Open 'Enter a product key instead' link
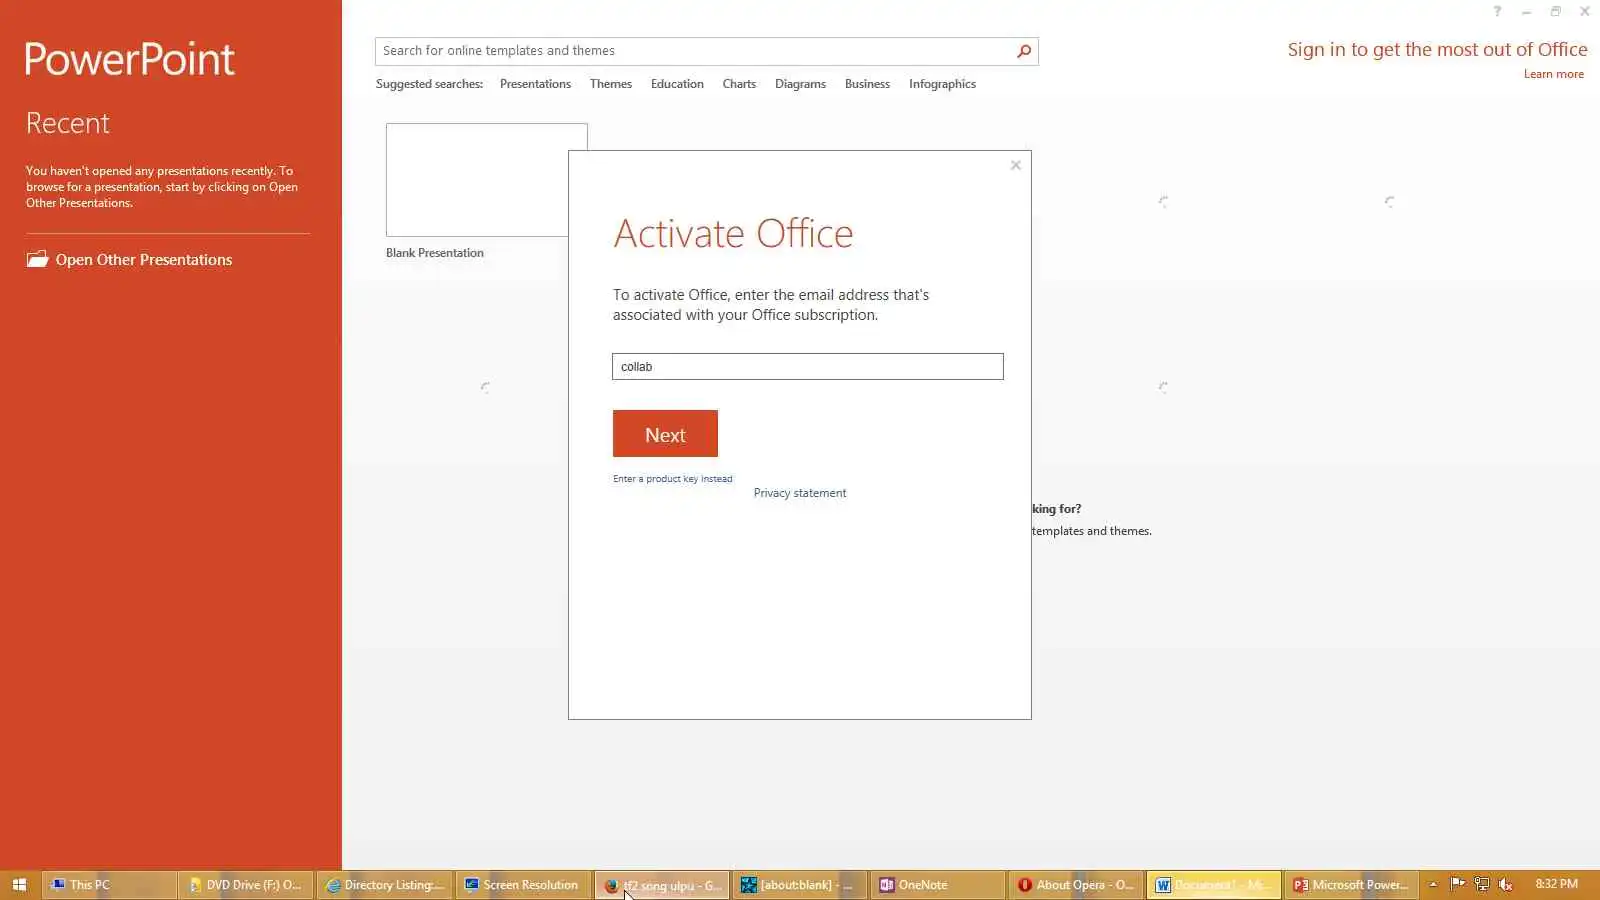The image size is (1600, 900). pyautogui.click(x=672, y=479)
